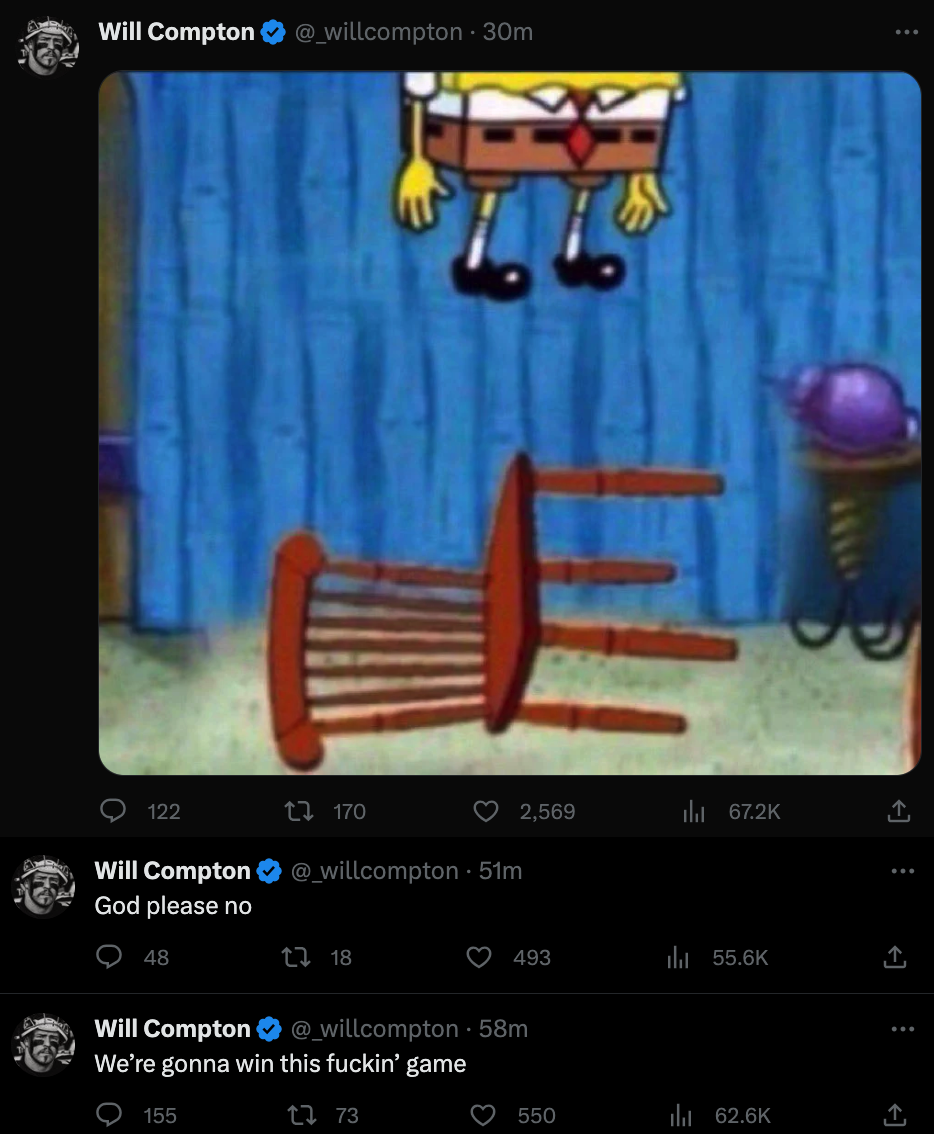Open Will Compton's profile from top tweet name
Viewport: 934px width, 1134px height.
pos(177,32)
